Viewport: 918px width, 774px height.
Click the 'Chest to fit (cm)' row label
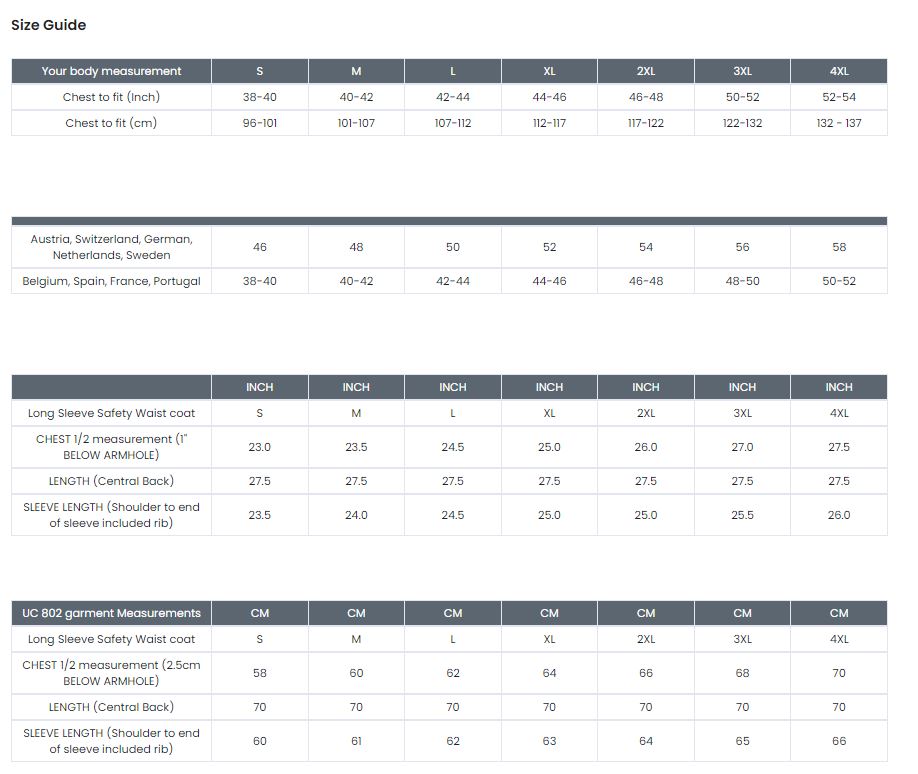pos(111,123)
